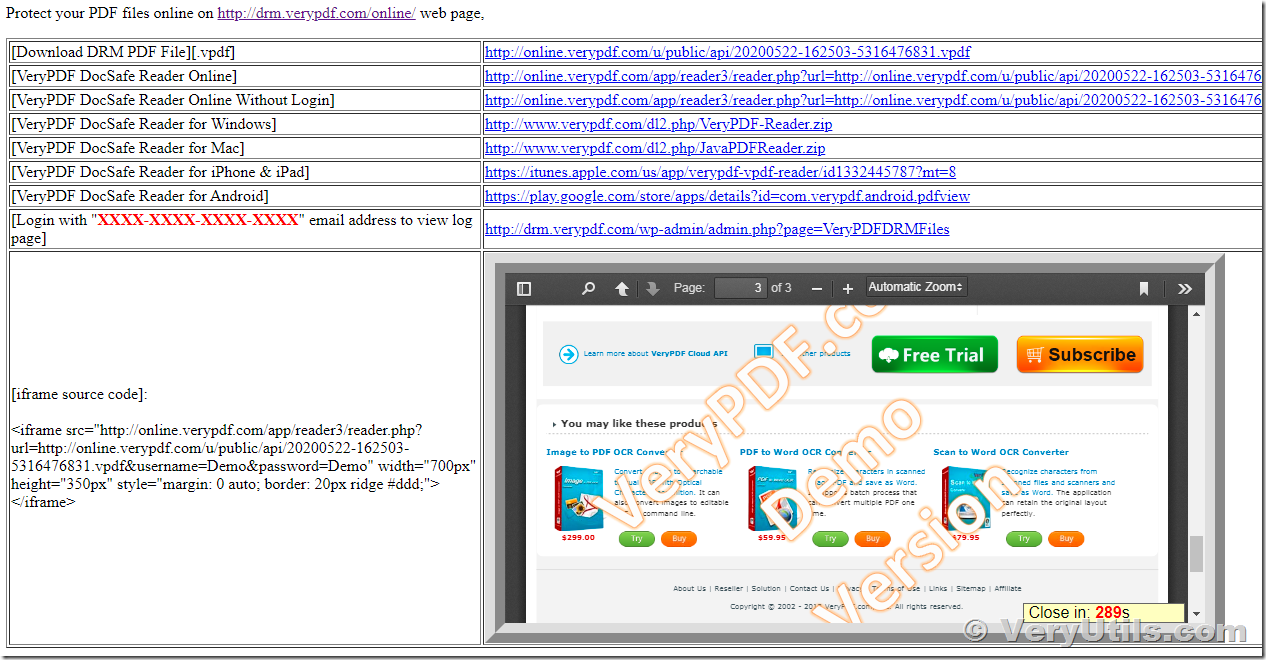This screenshot has height=660, width=1266.
Task: Zoom in with the plus icon
Action: [848, 288]
